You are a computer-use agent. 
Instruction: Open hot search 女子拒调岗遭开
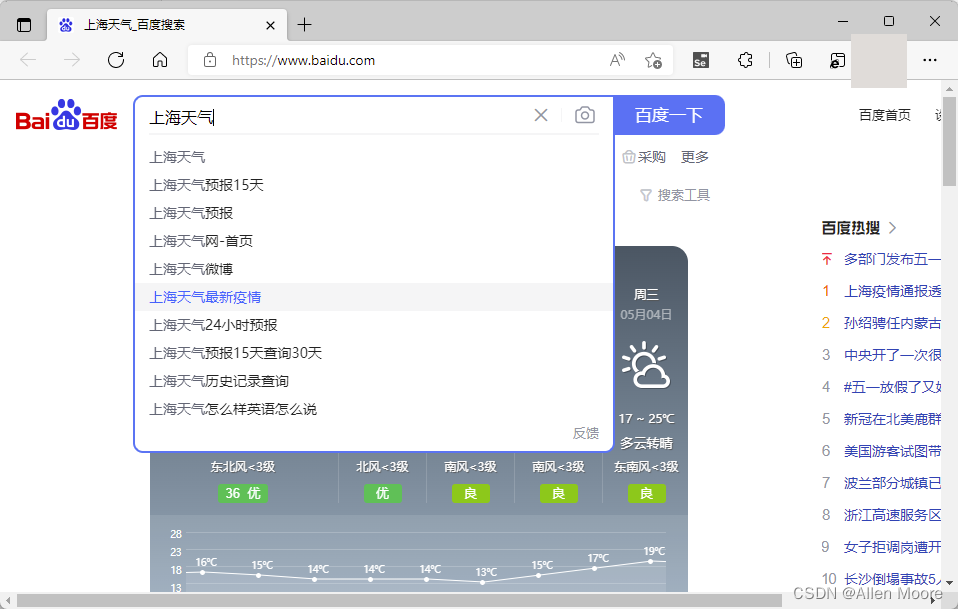pyautogui.click(x=892, y=547)
